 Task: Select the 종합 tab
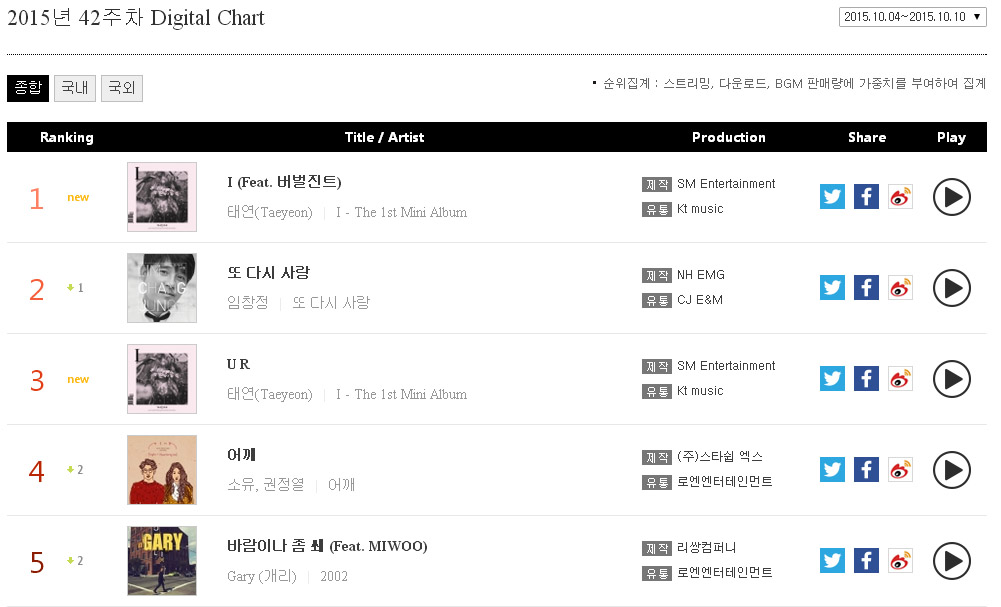28,88
